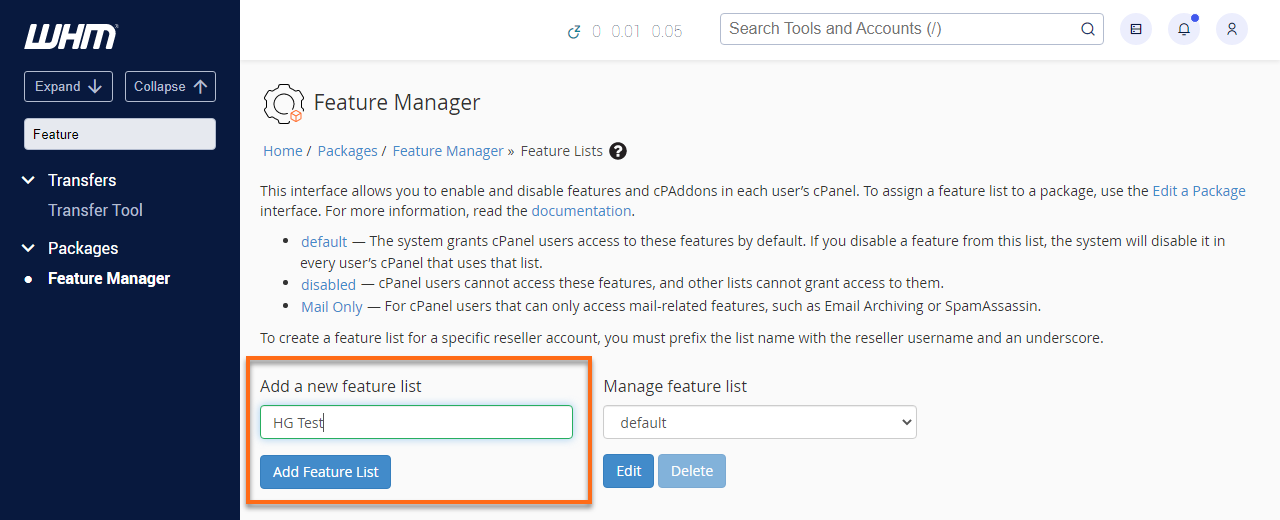Screen dimensions: 1280x520
Task: Go to Packages breadcrumb link
Action: pos(347,151)
